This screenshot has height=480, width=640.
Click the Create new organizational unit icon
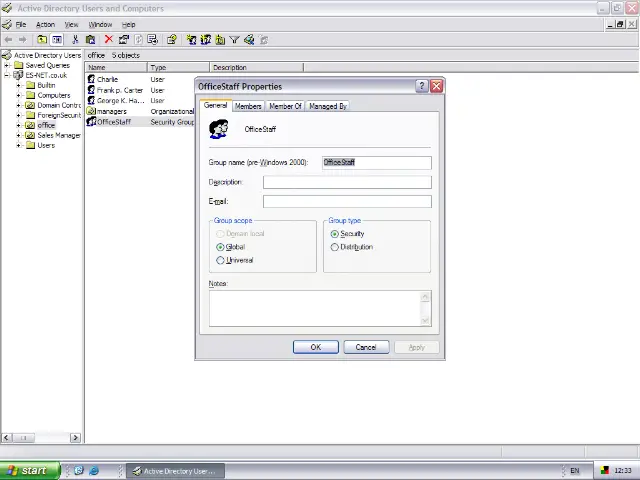220,40
